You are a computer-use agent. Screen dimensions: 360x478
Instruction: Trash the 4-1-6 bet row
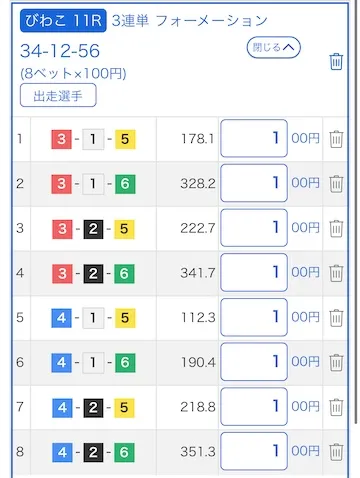tap(336, 362)
